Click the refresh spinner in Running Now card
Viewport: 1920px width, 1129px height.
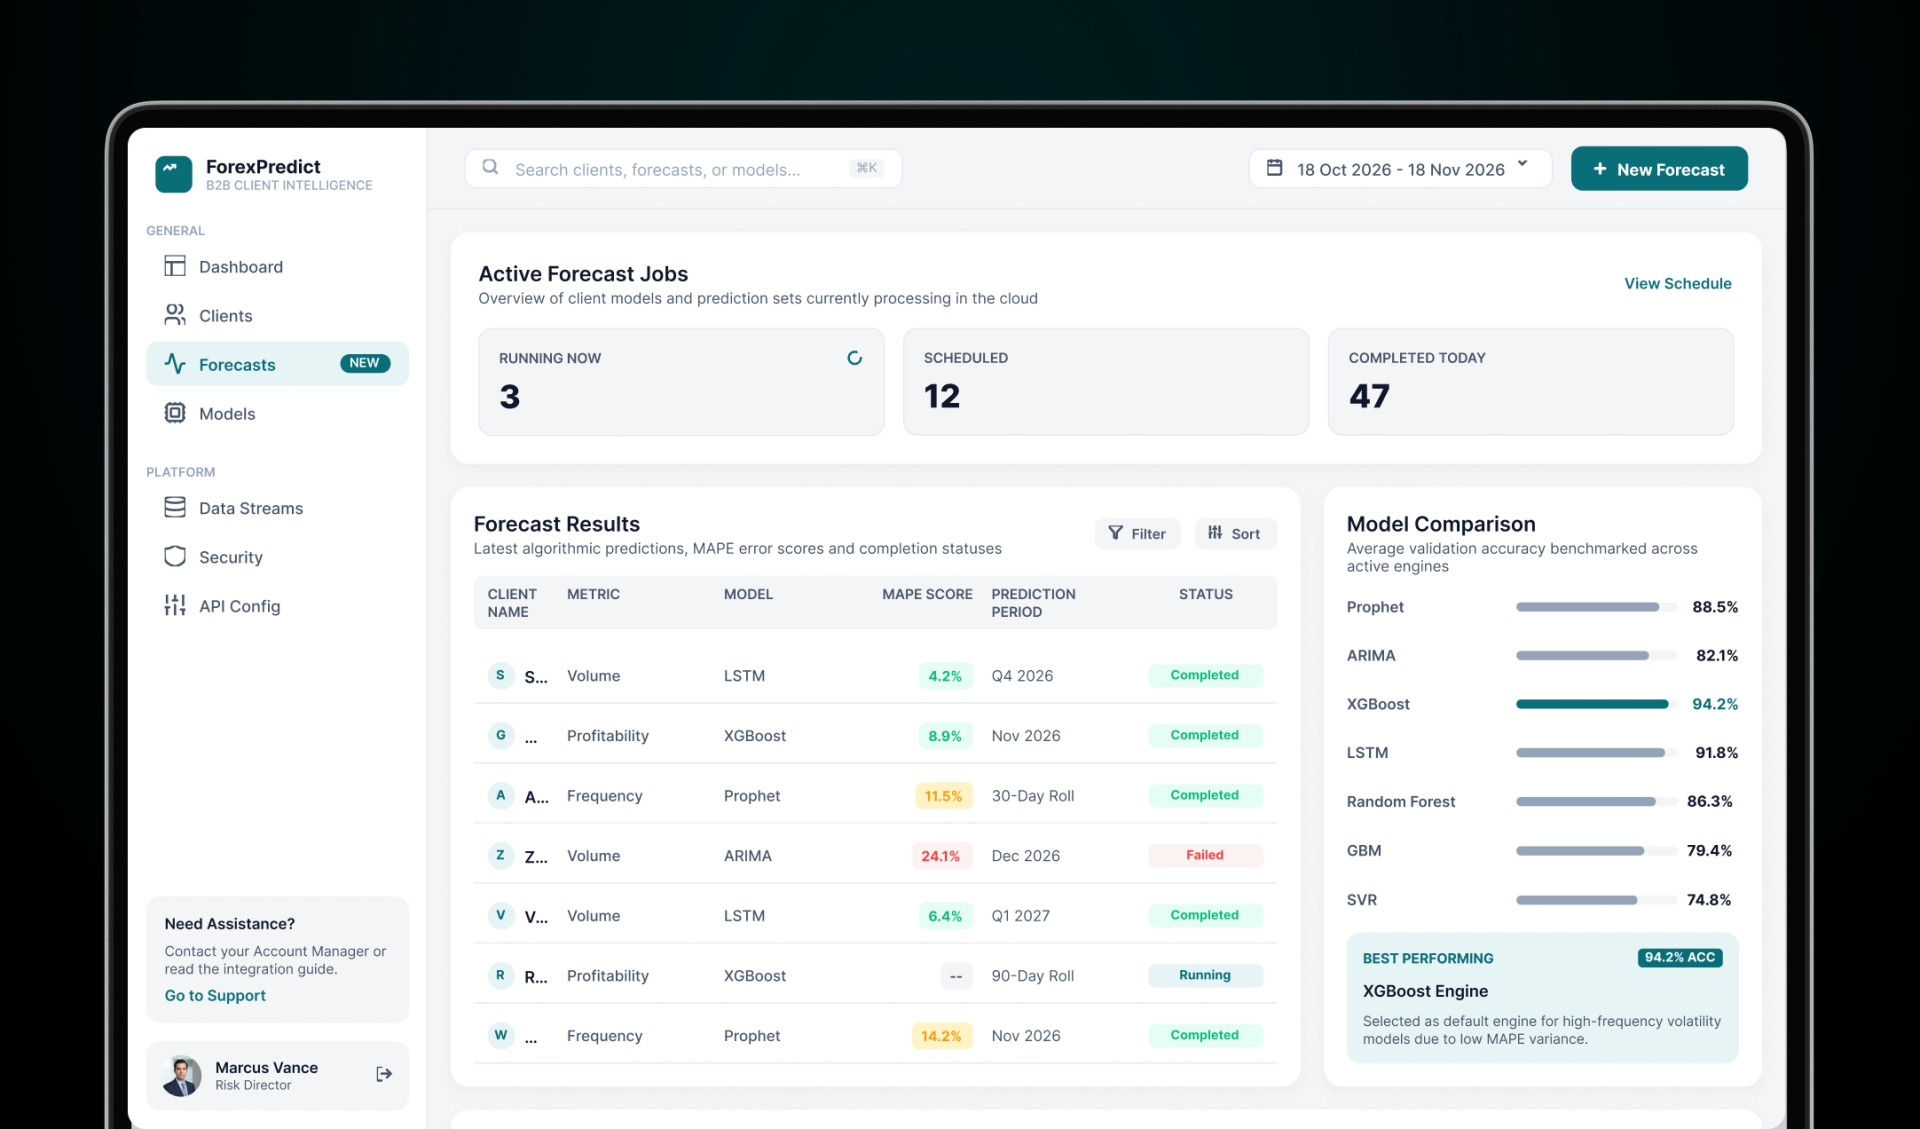pyautogui.click(x=855, y=358)
